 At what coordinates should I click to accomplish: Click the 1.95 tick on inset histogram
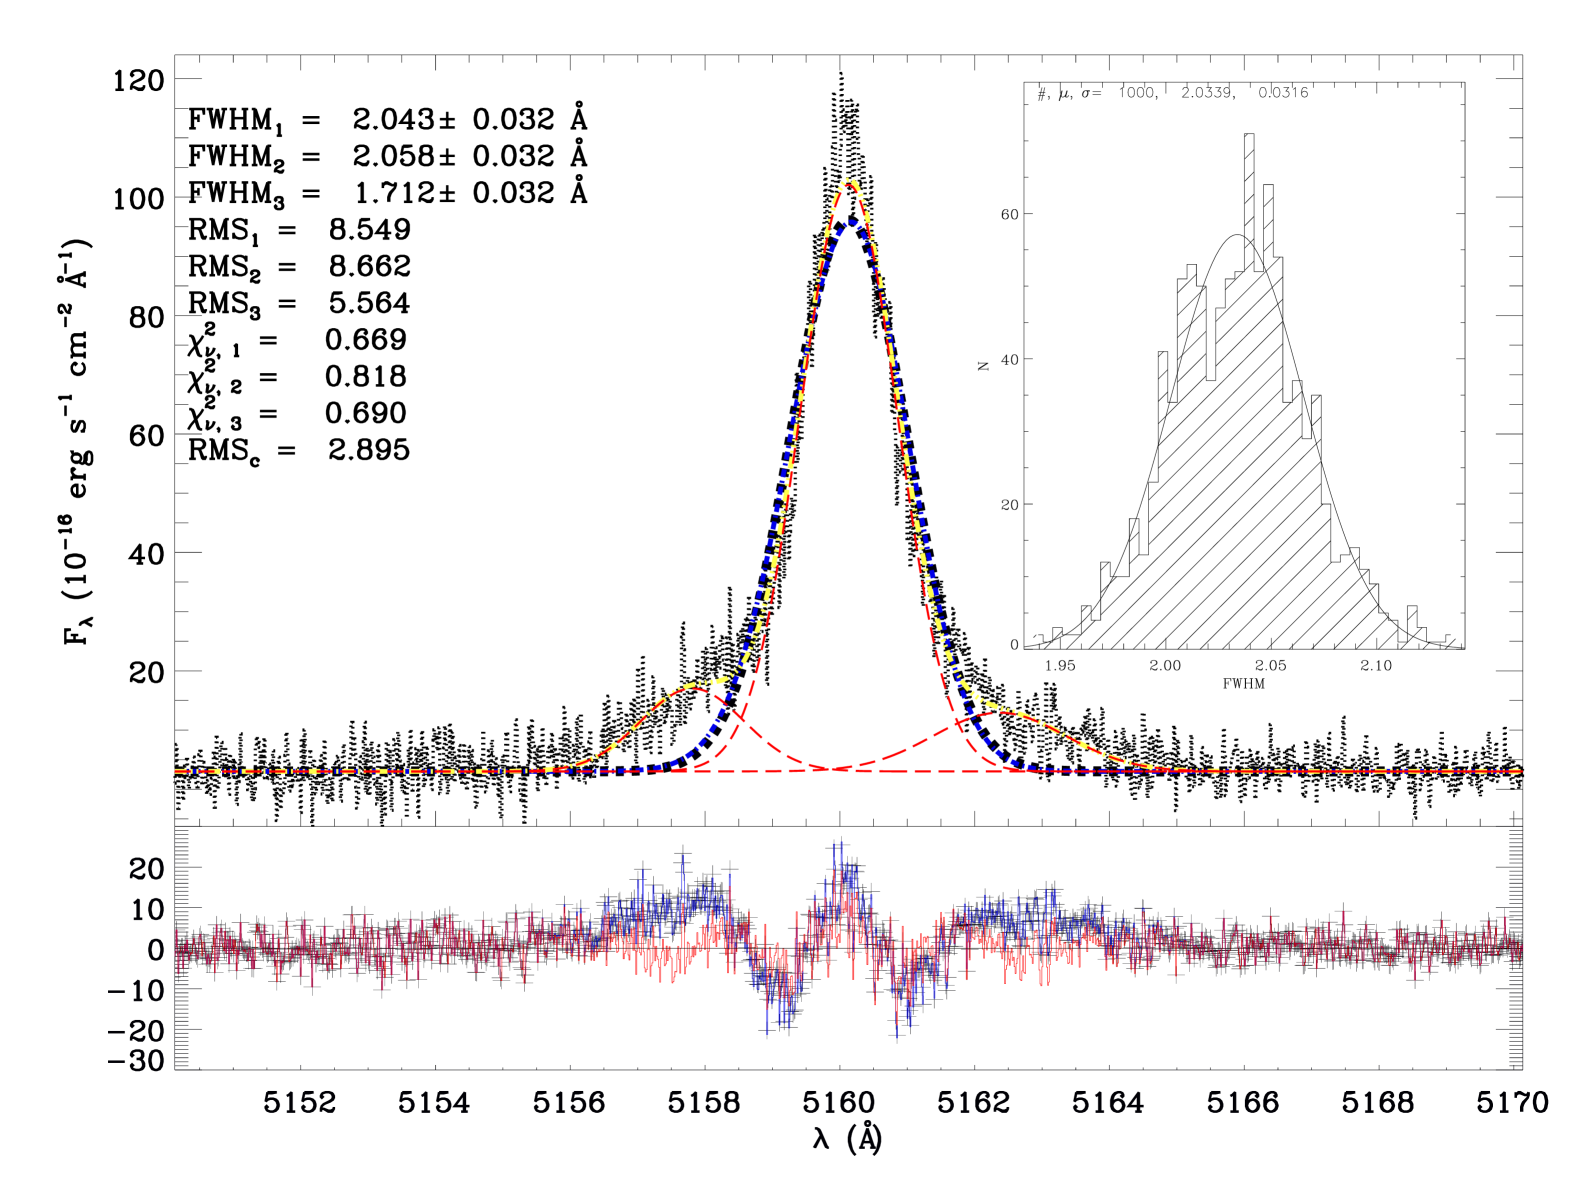pos(1060,666)
